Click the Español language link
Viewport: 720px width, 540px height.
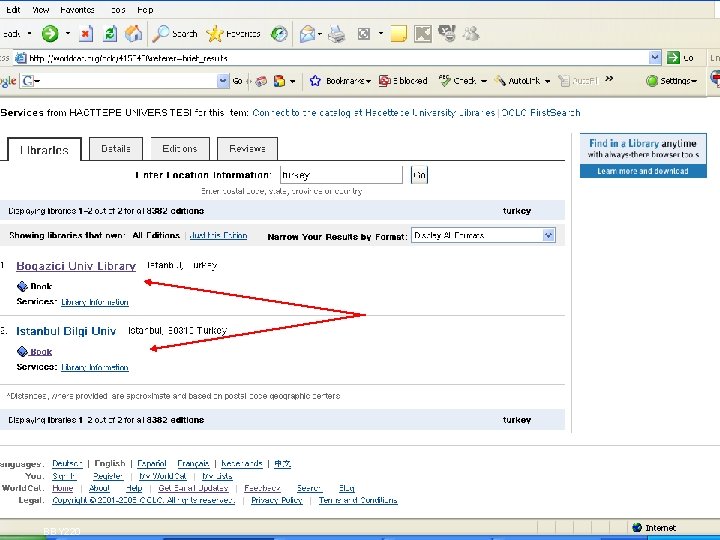pos(152,464)
